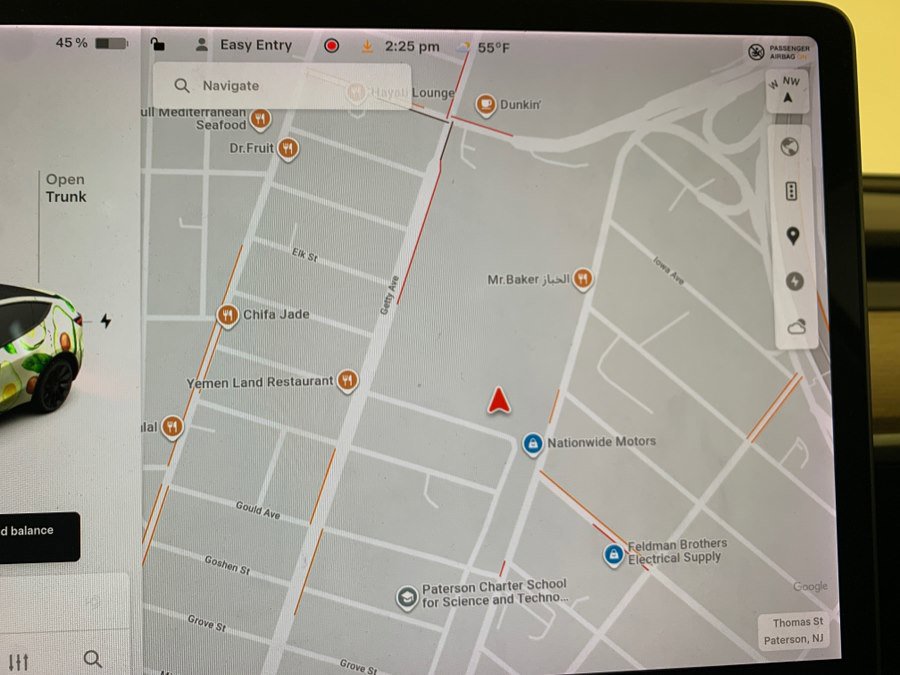Tap the charge port lightning icon by car
Viewport: 900px width, 675px height.
point(106,321)
